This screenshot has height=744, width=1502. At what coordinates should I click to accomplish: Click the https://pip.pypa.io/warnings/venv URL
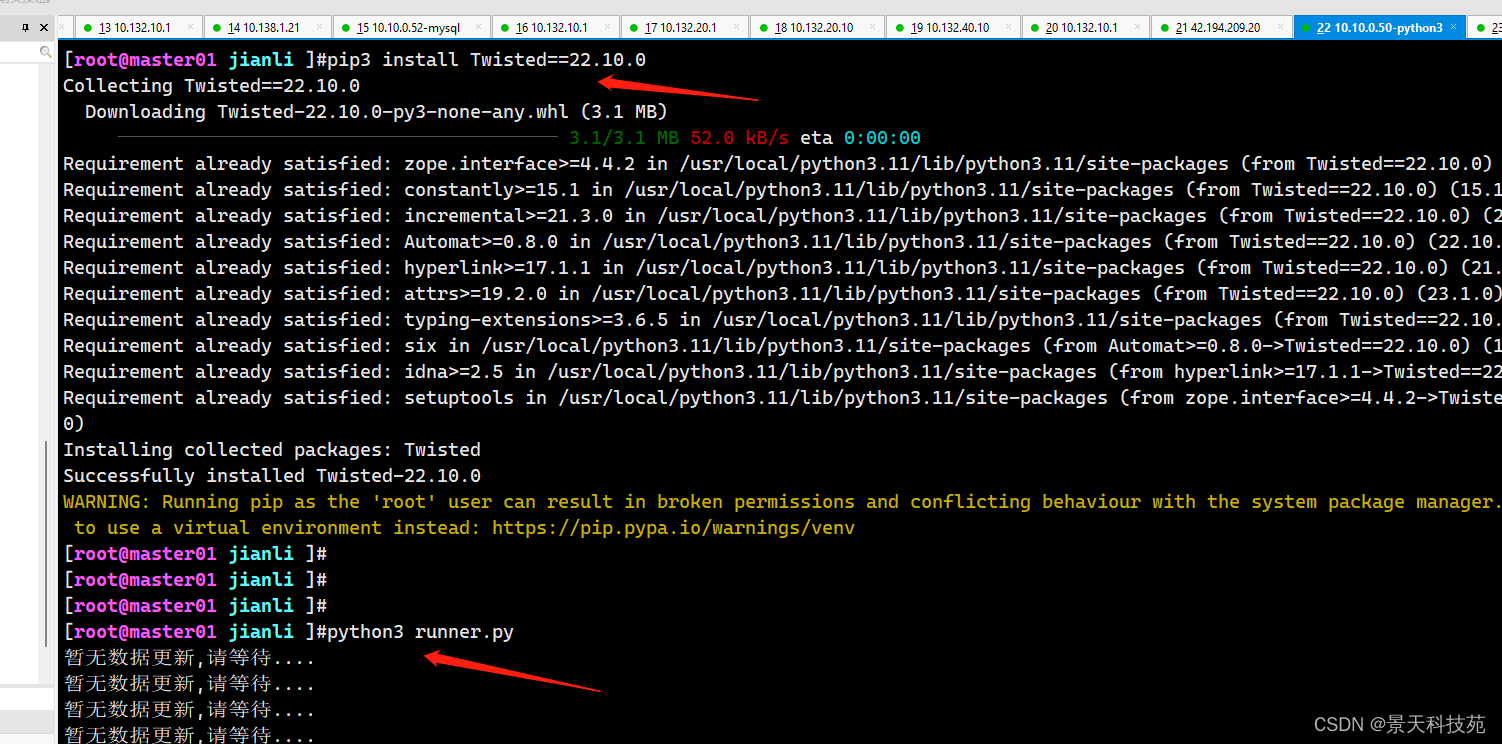click(x=673, y=528)
